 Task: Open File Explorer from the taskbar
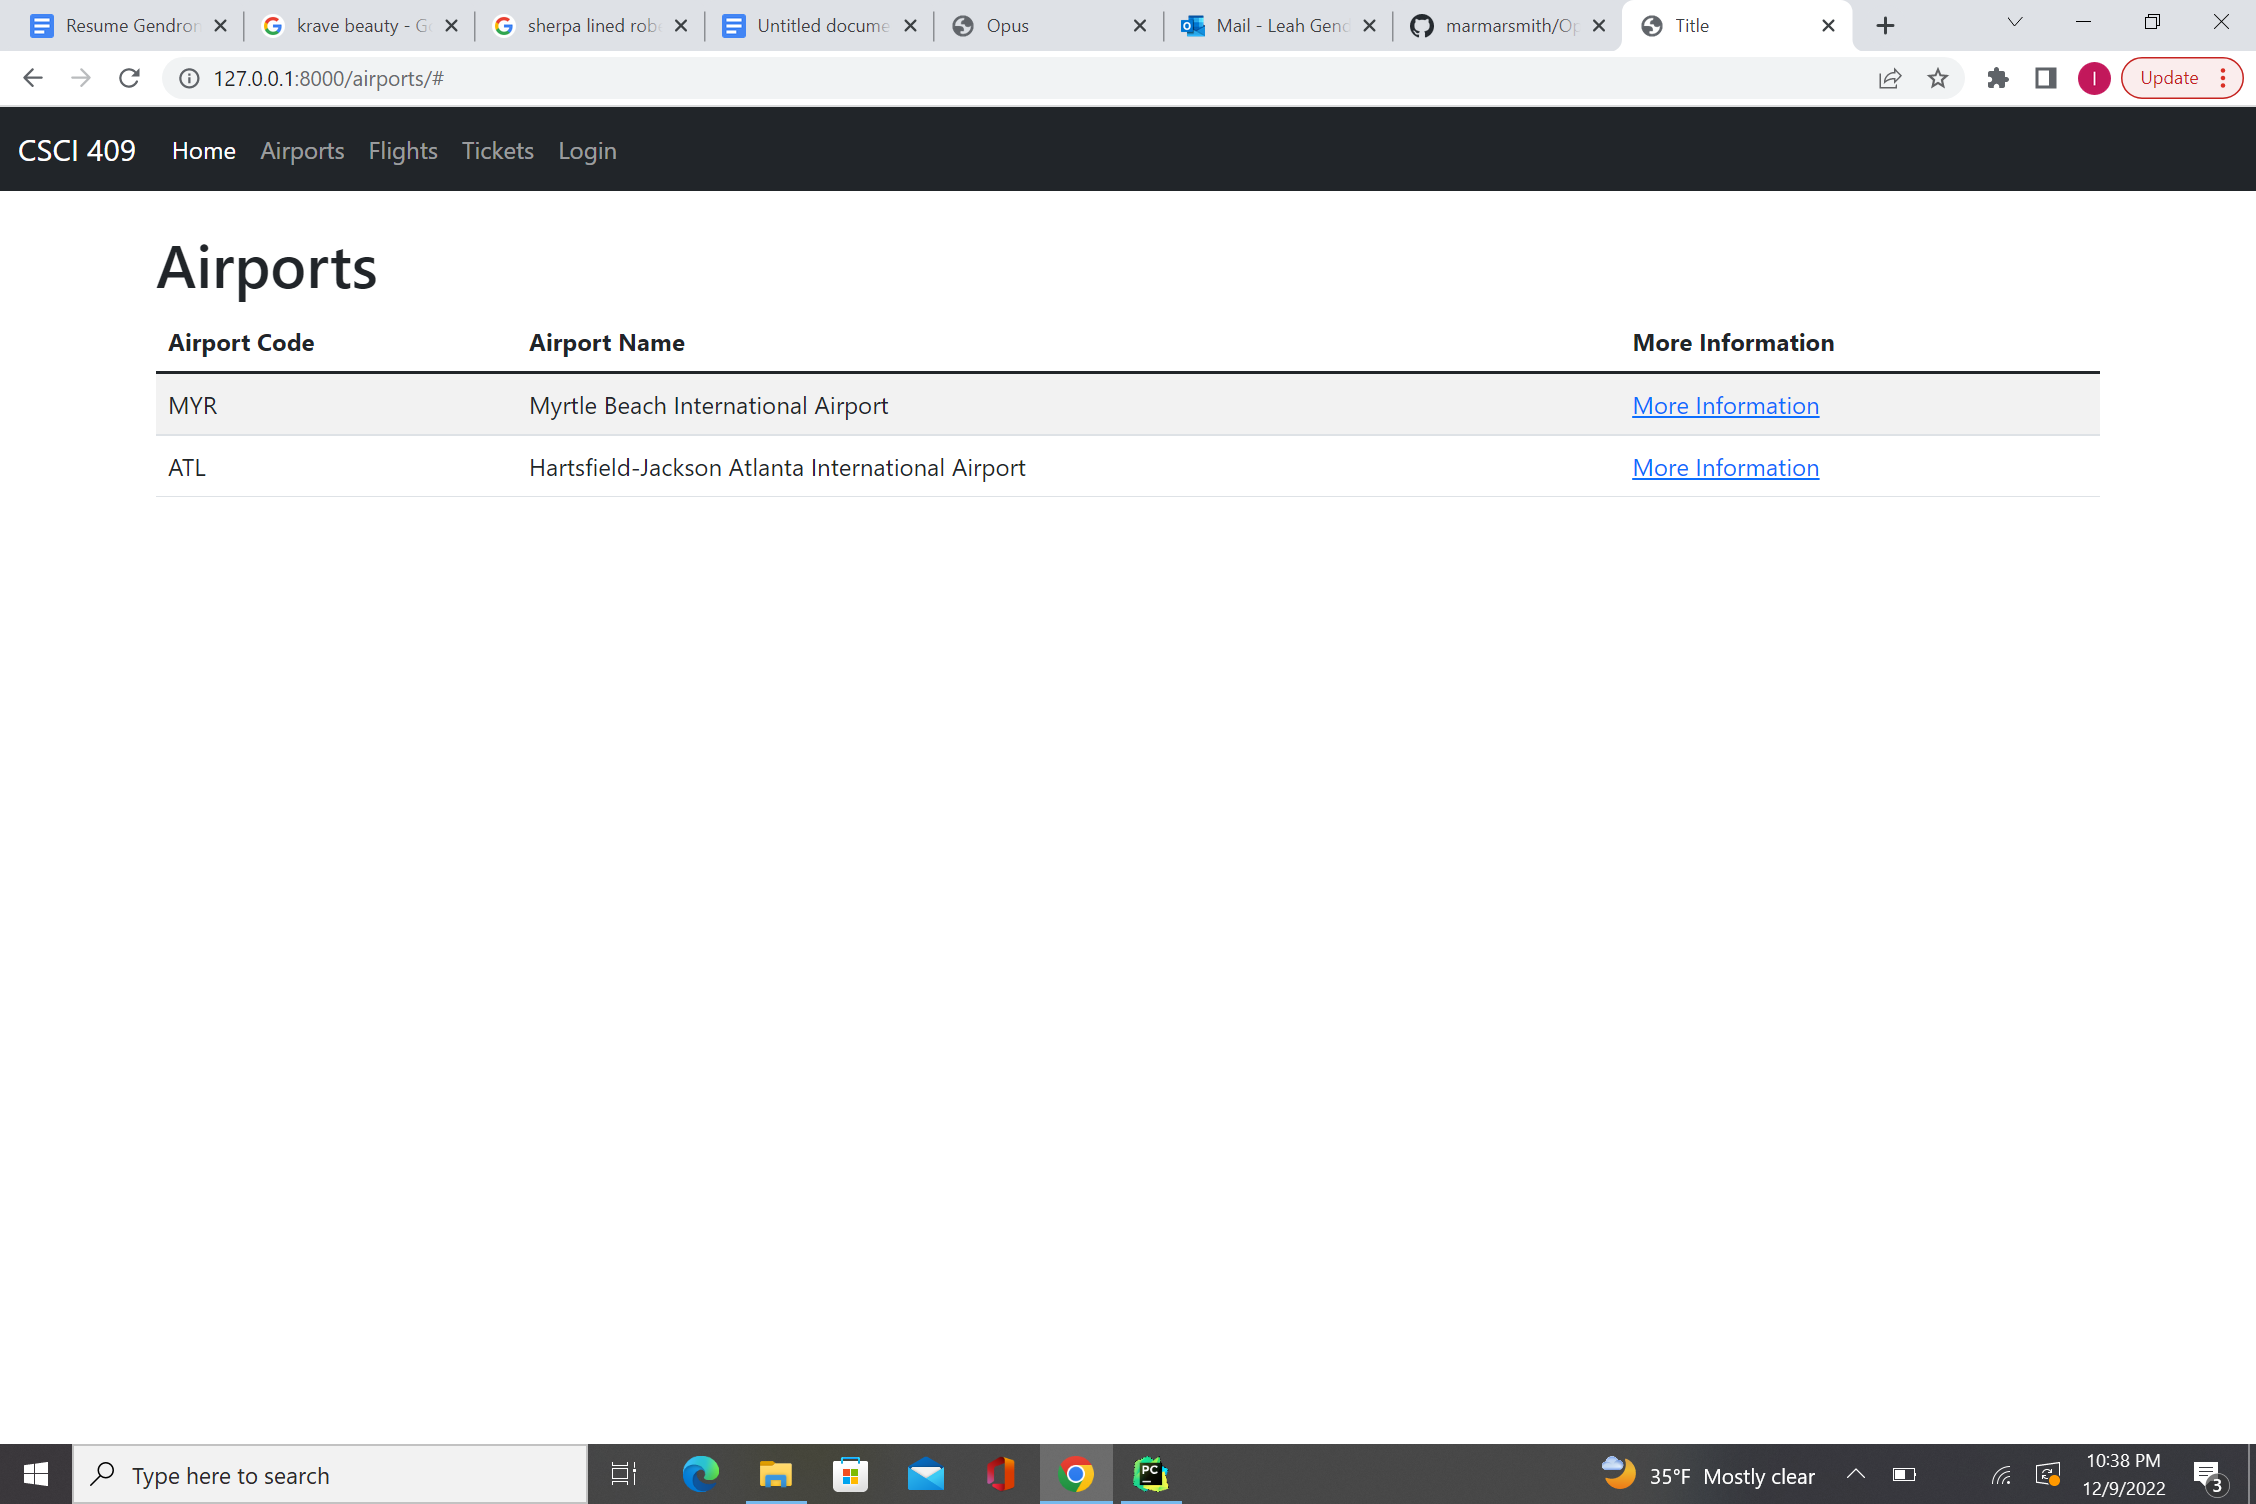pyautogui.click(x=775, y=1474)
